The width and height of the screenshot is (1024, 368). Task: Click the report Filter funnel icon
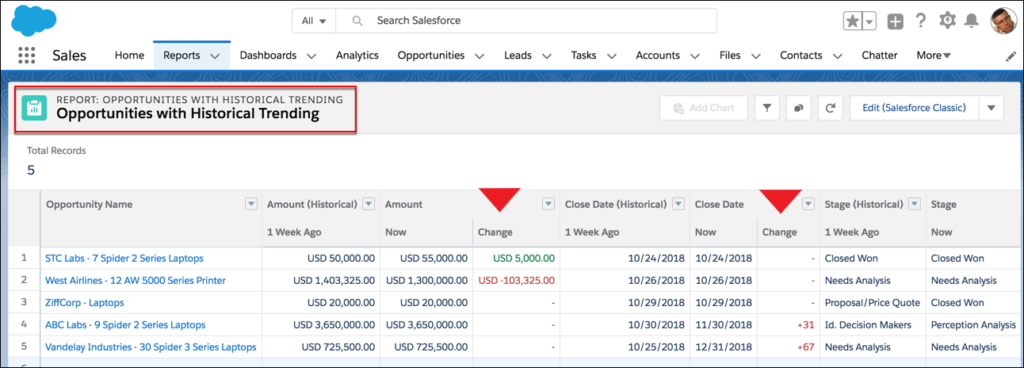pos(767,108)
